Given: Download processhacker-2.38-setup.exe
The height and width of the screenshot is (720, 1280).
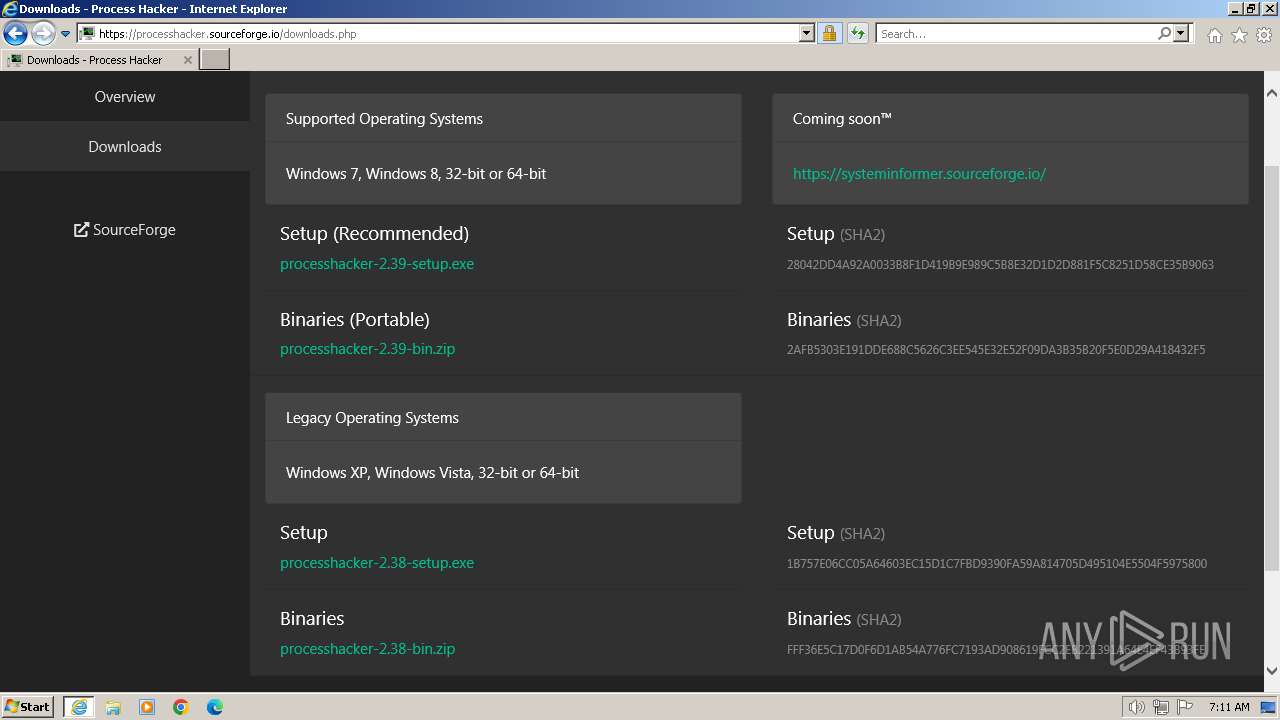Looking at the screenshot, I should click(377, 563).
